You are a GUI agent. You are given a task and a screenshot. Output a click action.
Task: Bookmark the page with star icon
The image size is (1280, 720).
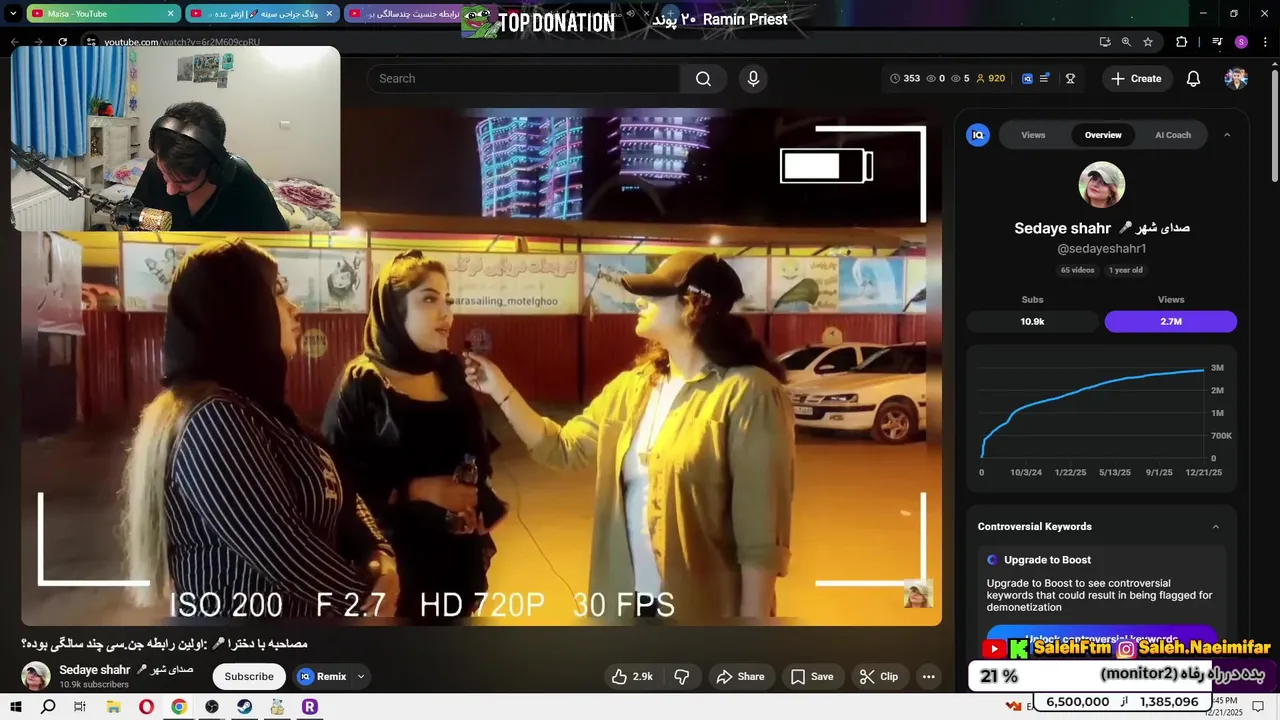(1148, 42)
